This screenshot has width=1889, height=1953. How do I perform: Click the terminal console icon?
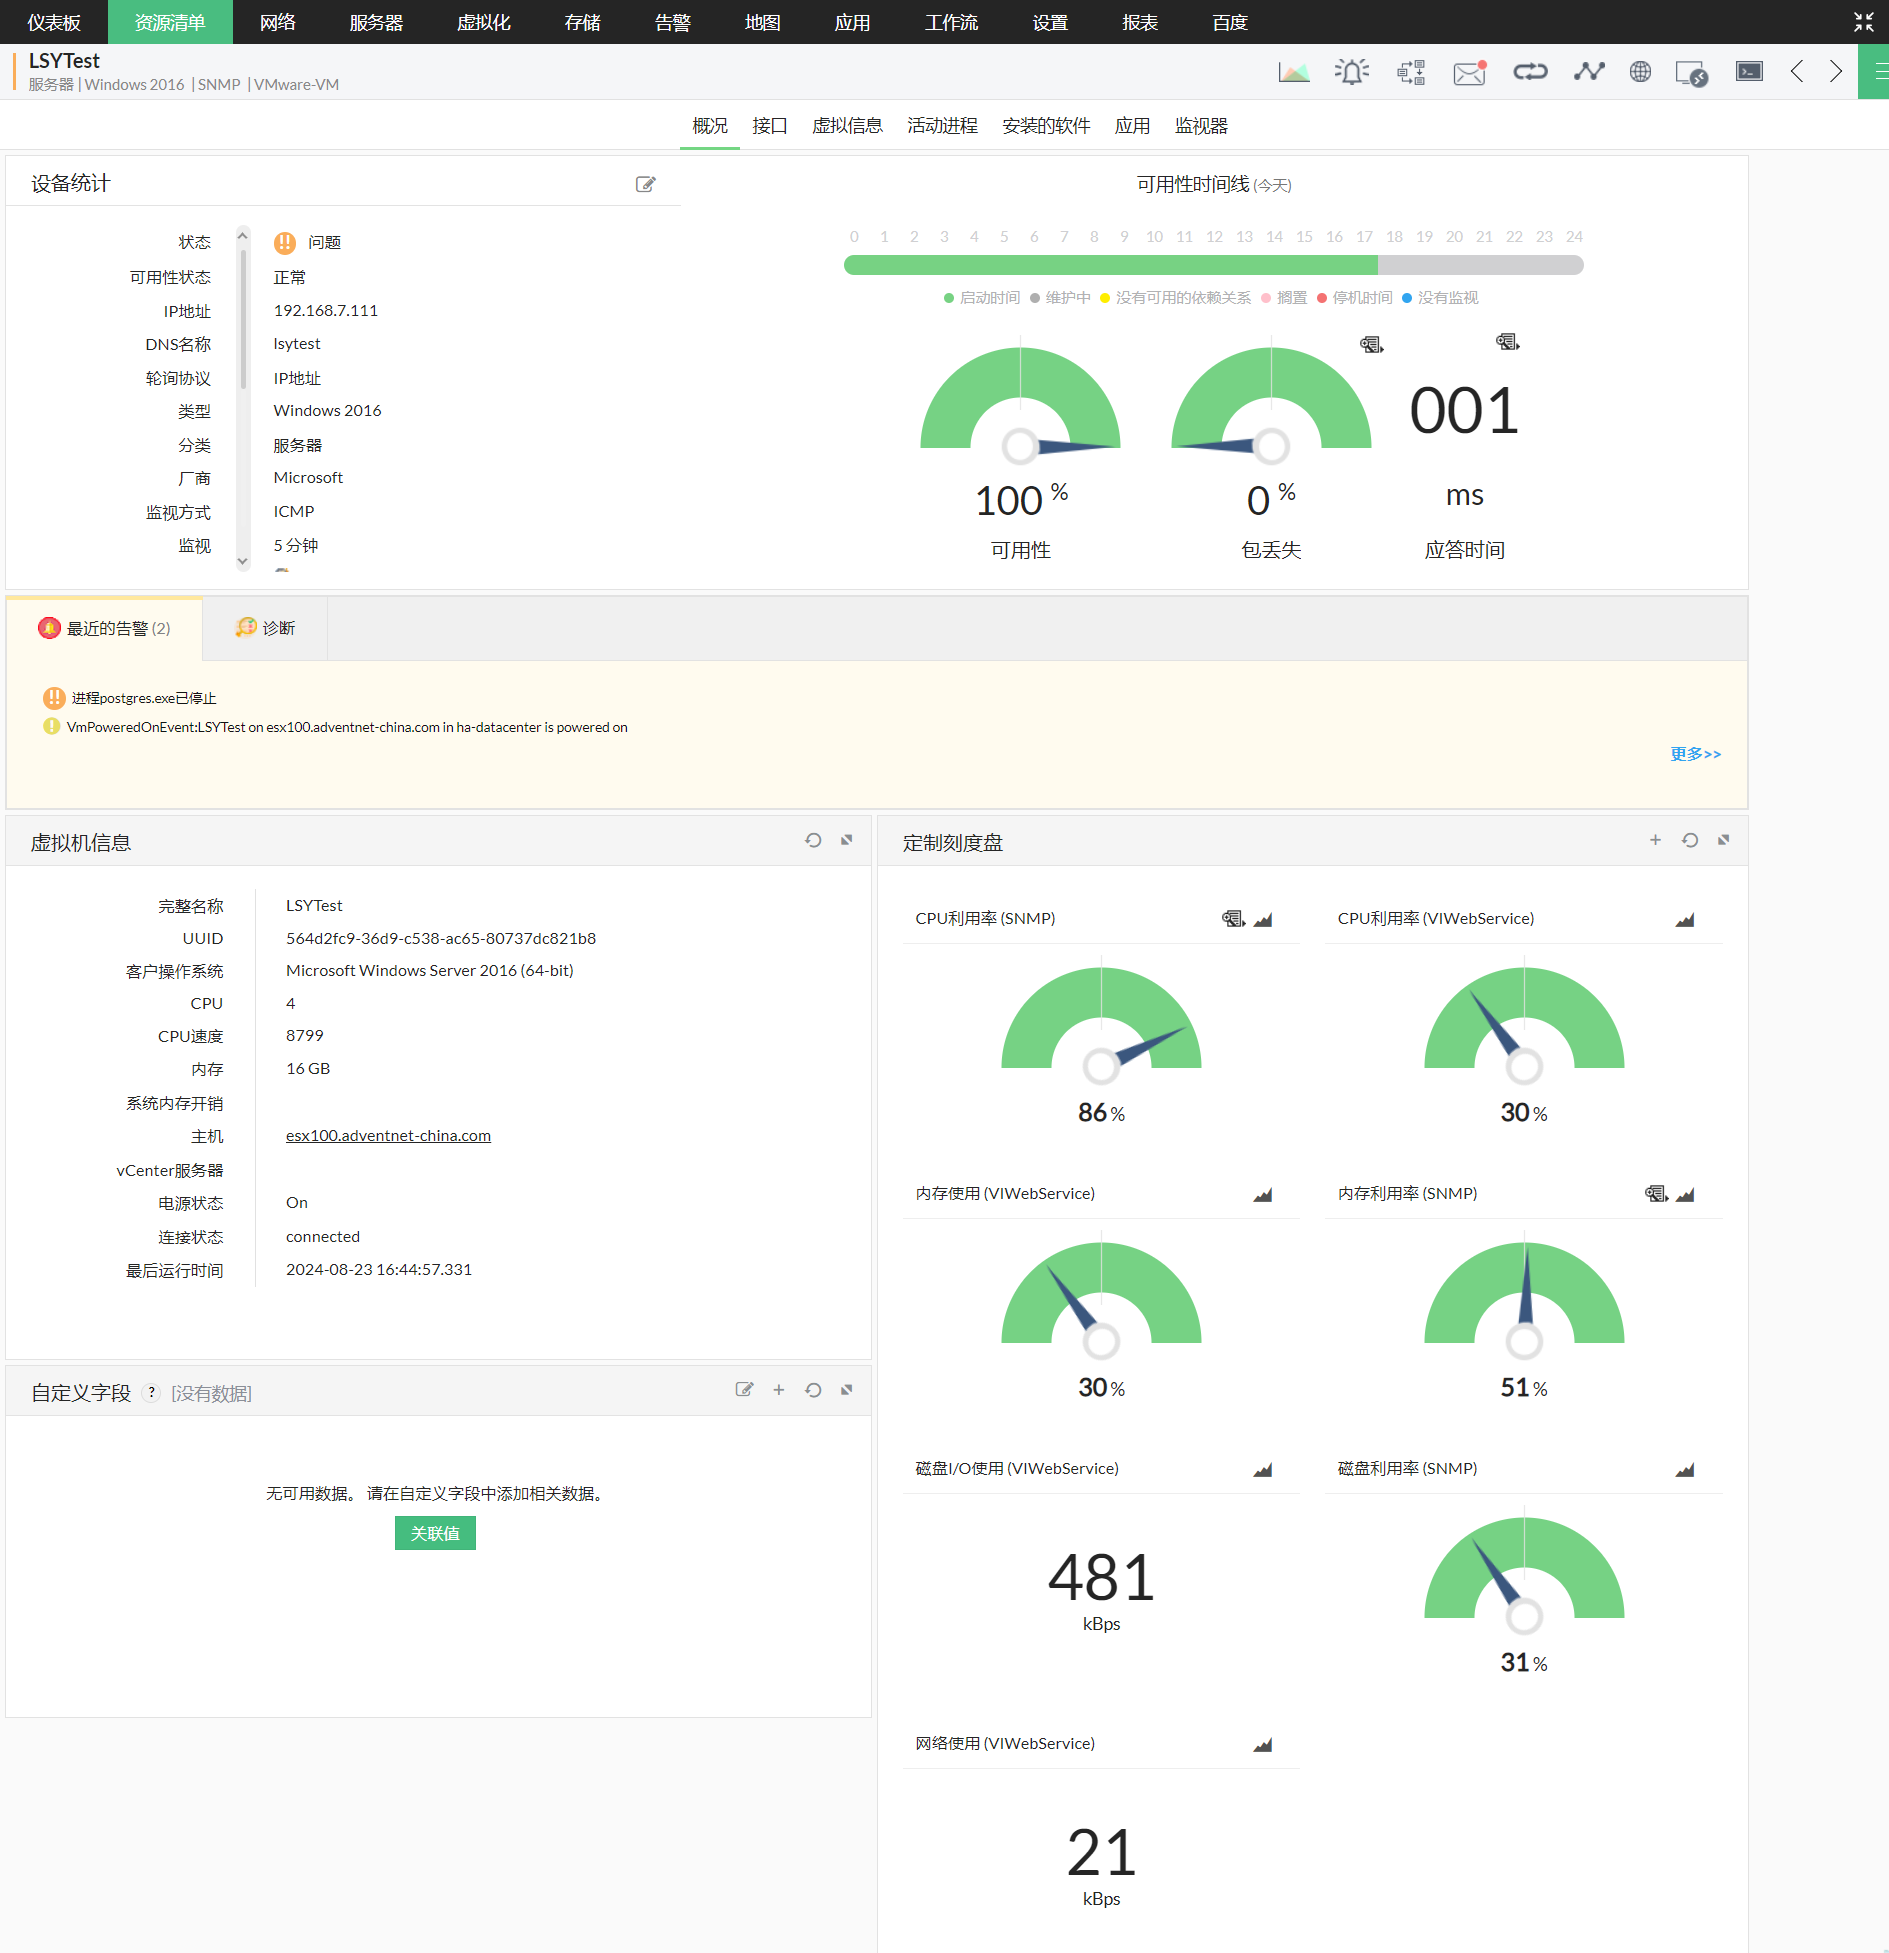click(1749, 72)
